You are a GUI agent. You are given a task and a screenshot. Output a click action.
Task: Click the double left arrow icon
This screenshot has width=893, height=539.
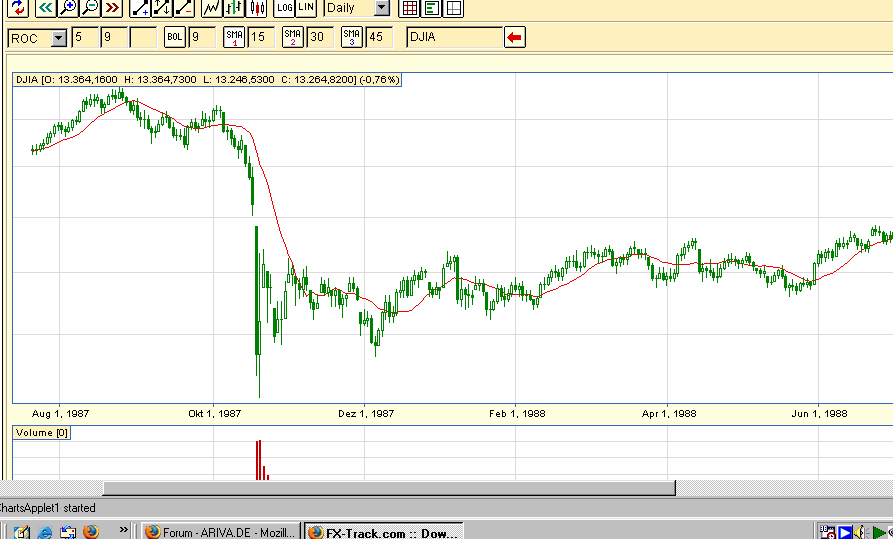point(45,7)
